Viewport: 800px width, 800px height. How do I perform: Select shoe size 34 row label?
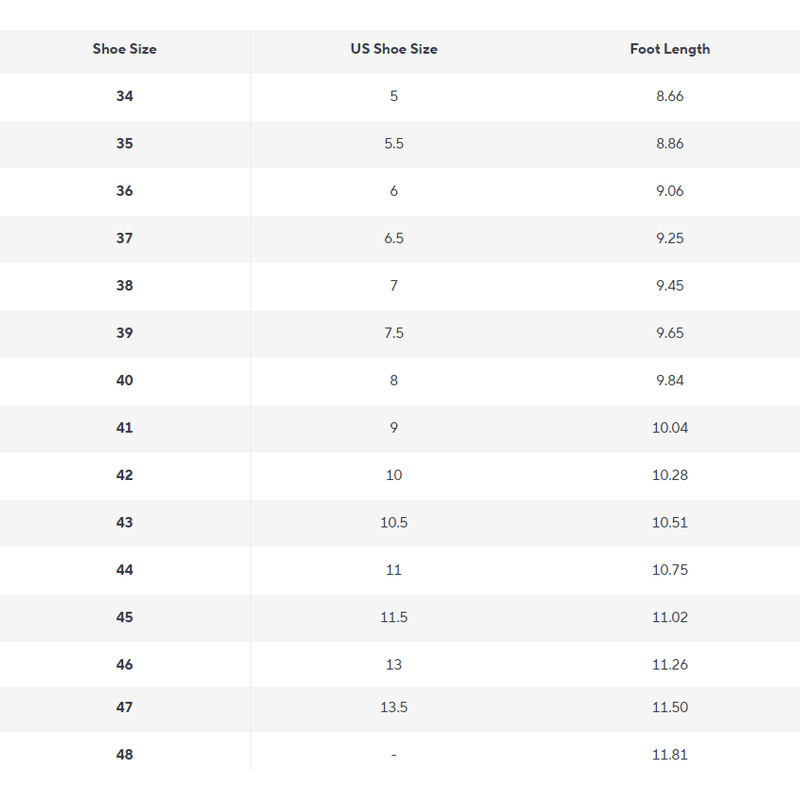point(124,96)
